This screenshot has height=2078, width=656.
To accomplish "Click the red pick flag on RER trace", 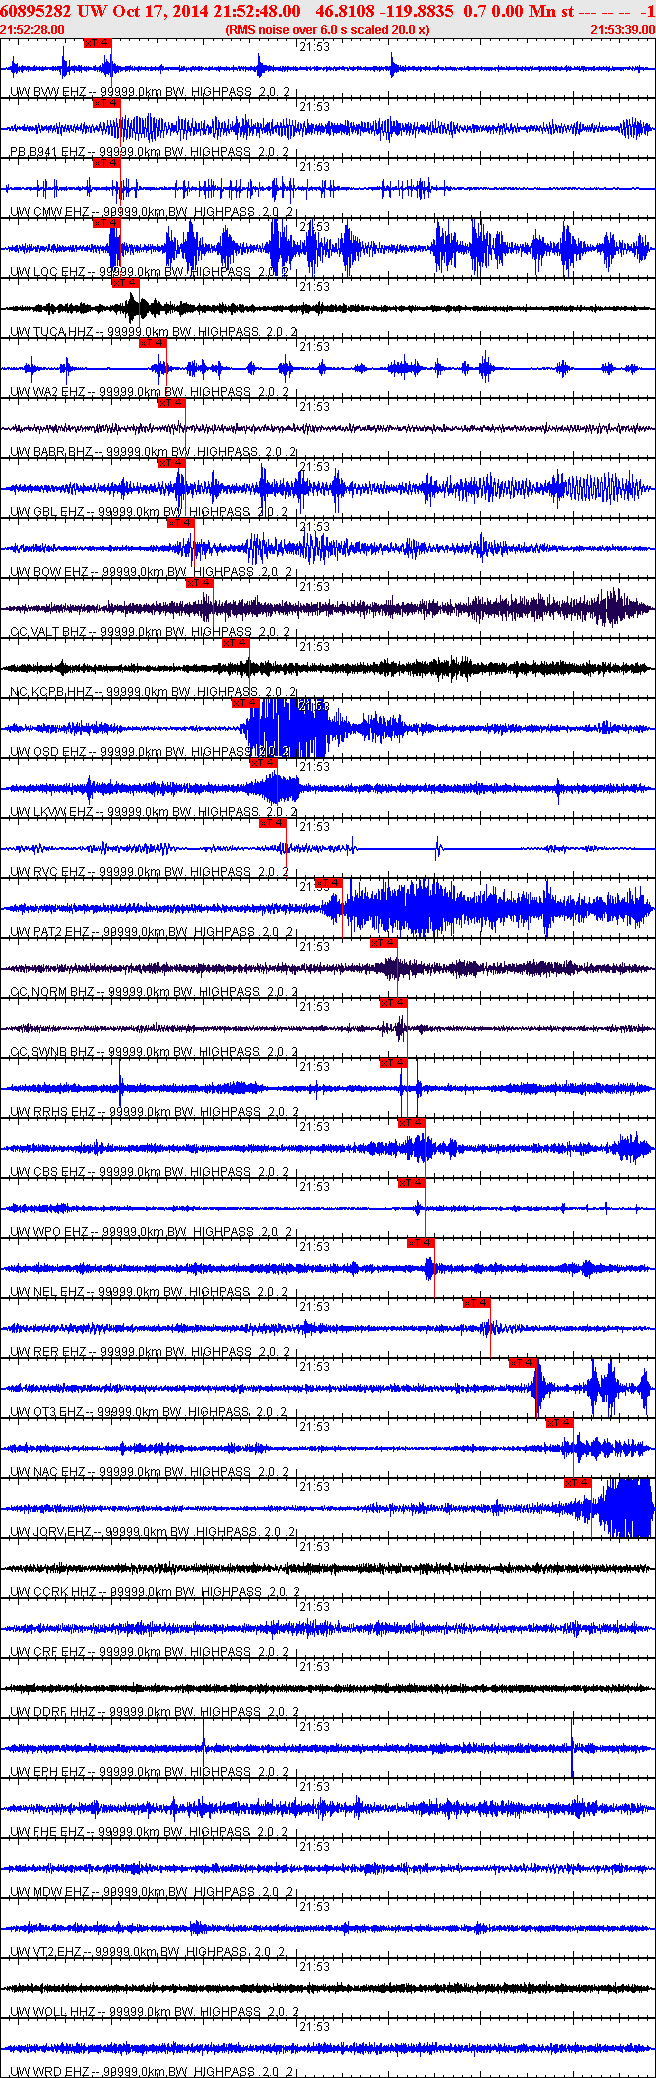I will click(477, 1303).
